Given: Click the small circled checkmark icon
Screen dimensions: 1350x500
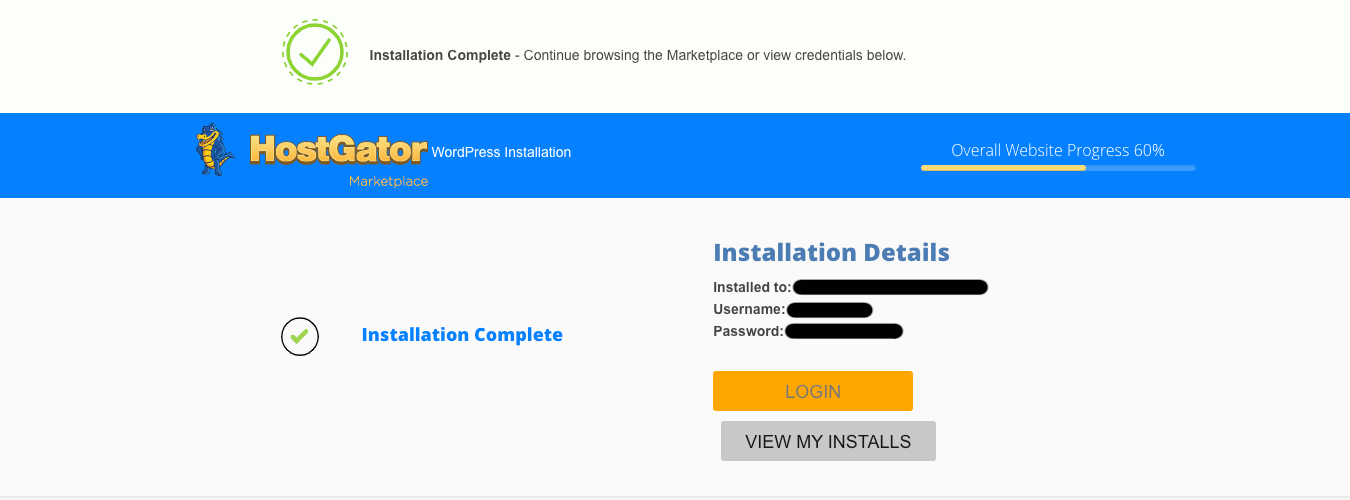Looking at the screenshot, I should [300, 337].
